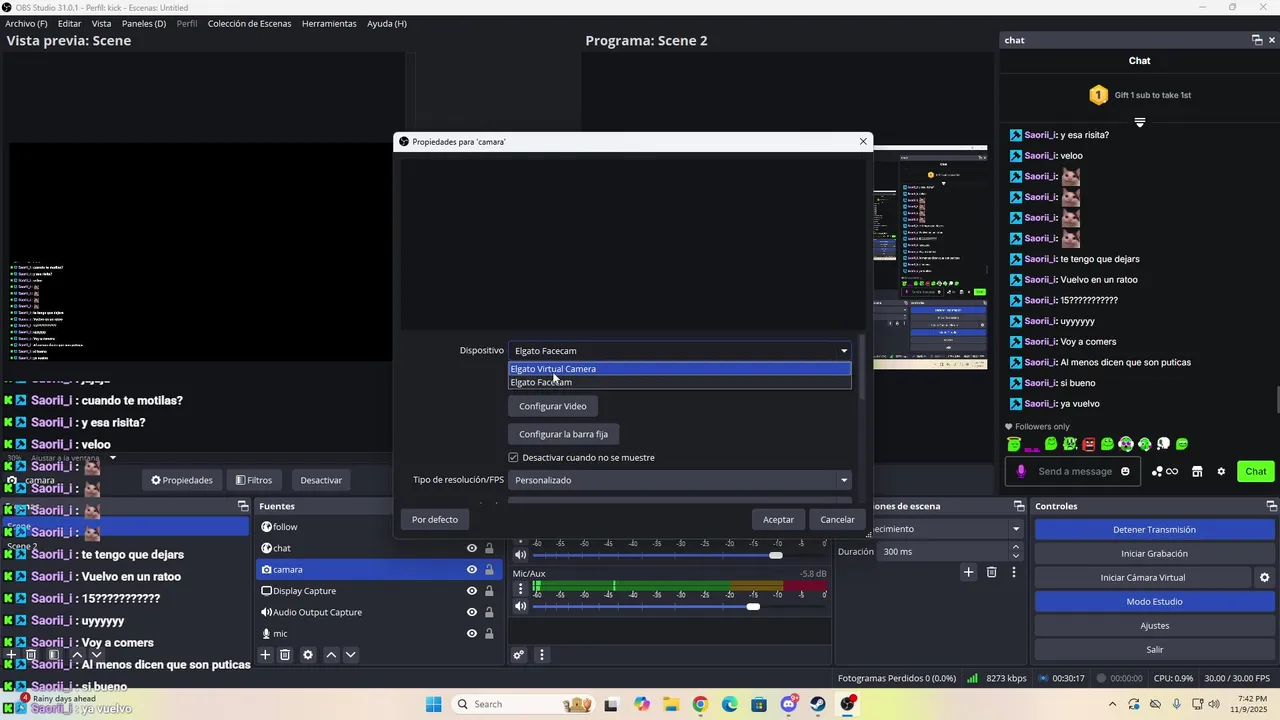
Task: Hide the Audio Output Capture source
Action: point(472,612)
